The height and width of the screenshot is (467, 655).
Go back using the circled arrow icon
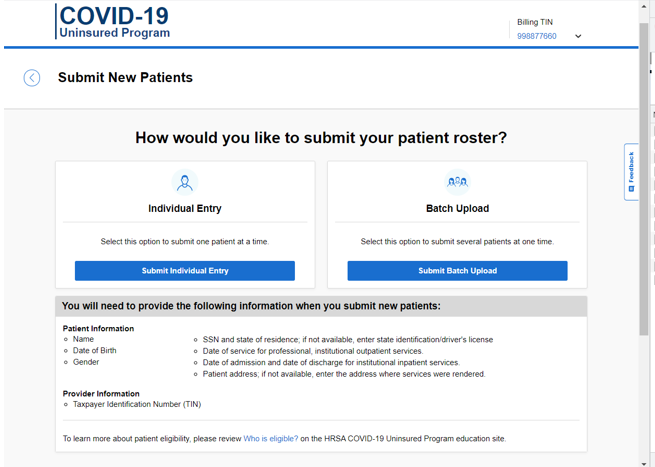click(32, 78)
